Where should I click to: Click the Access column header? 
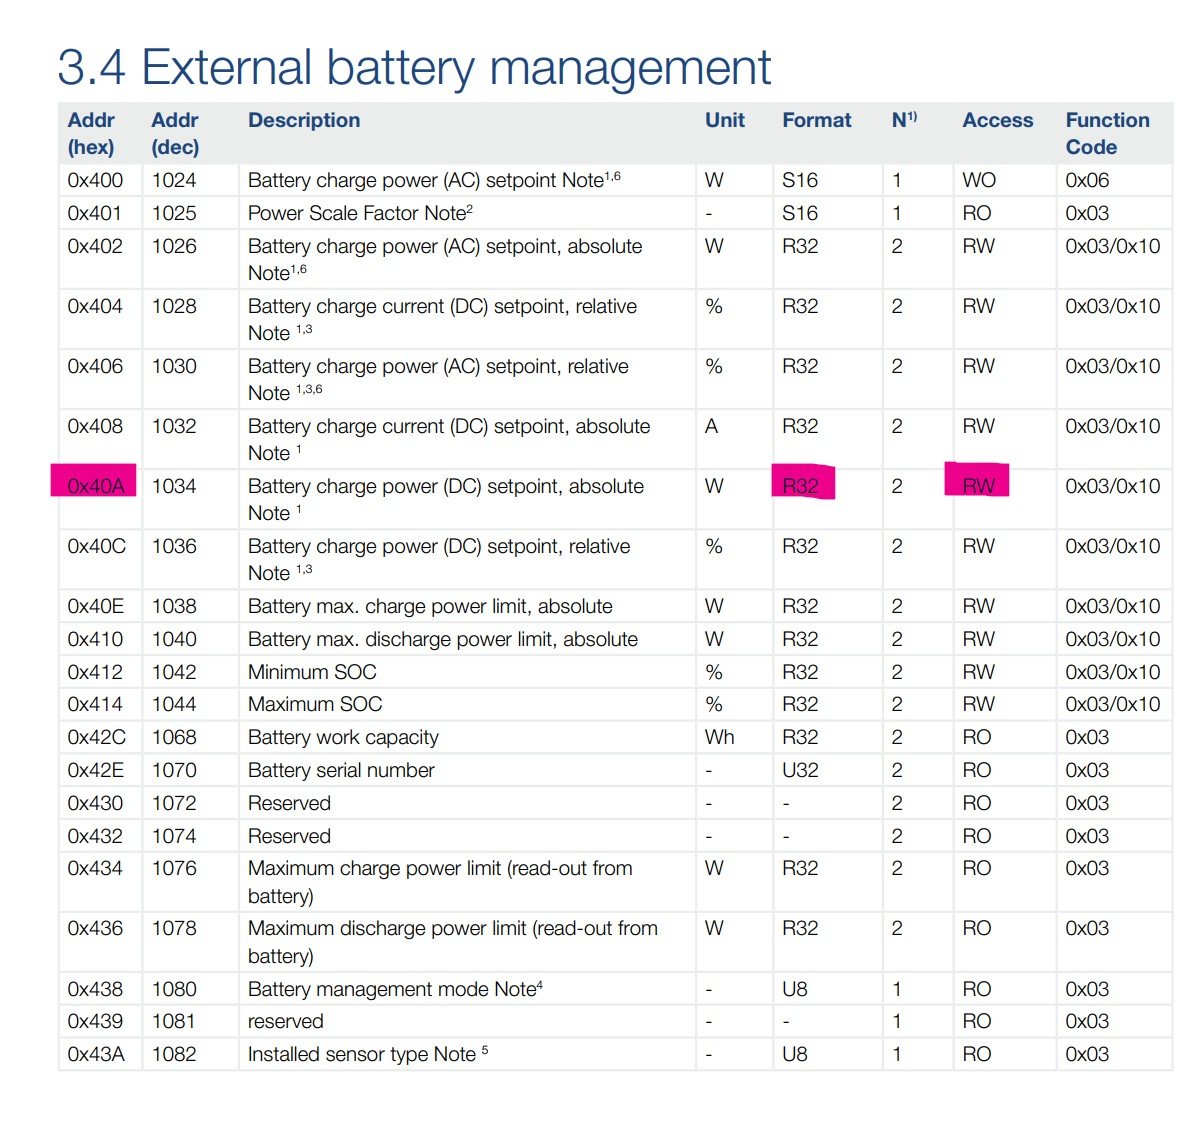point(997,120)
